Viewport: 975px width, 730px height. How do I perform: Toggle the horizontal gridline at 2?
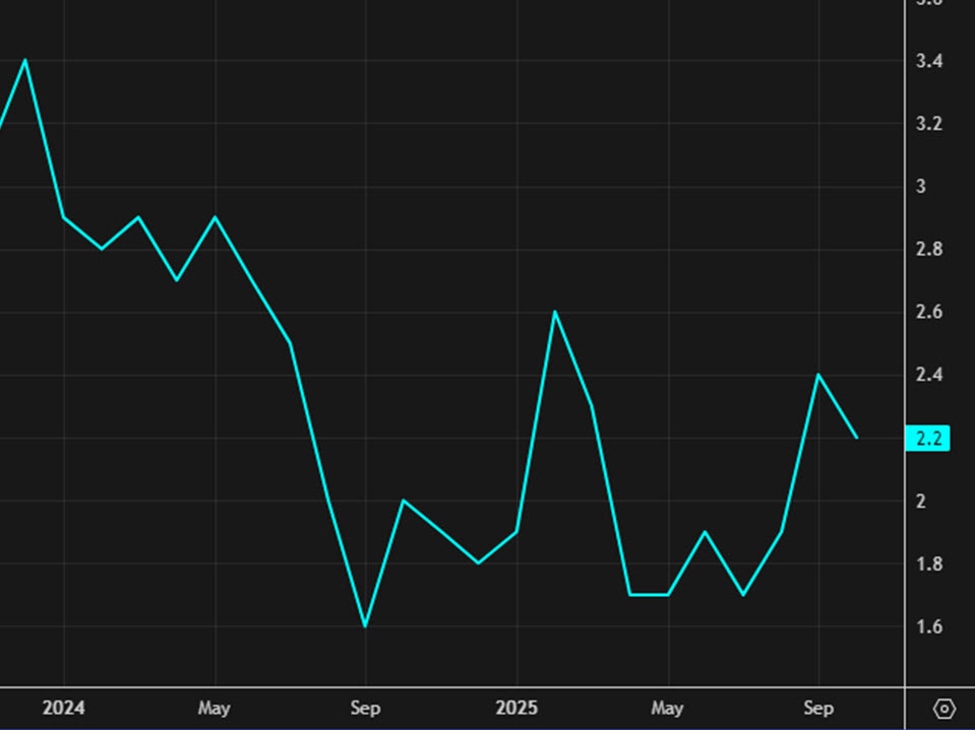pyautogui.click(x=450, y=498)
